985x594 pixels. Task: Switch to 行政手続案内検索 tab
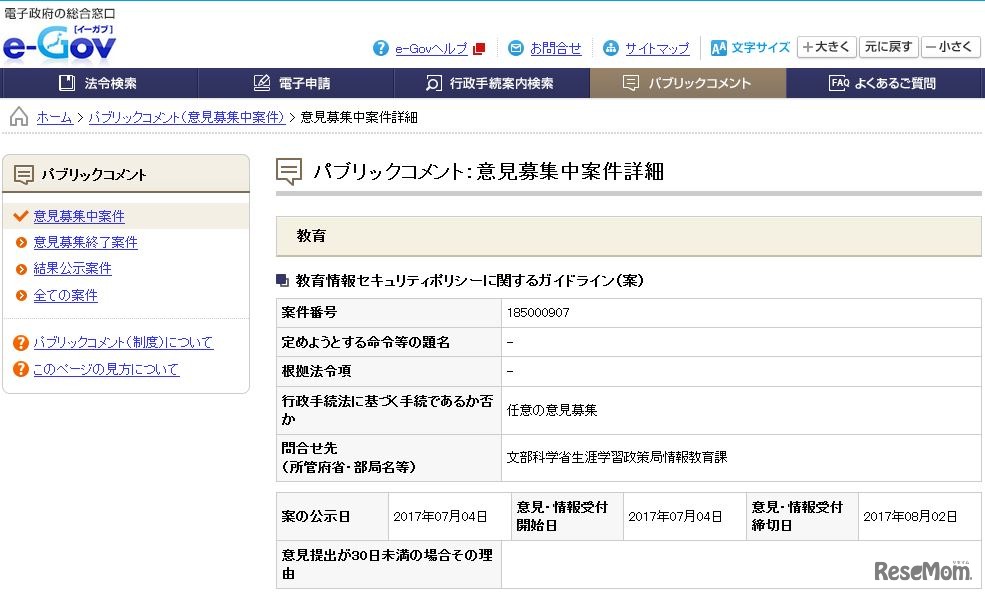[491, 83]
